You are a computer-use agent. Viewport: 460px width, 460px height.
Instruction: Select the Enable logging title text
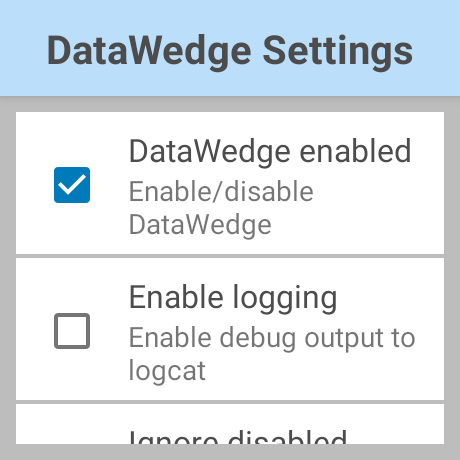pyautogui.click(x=233, y=298)
